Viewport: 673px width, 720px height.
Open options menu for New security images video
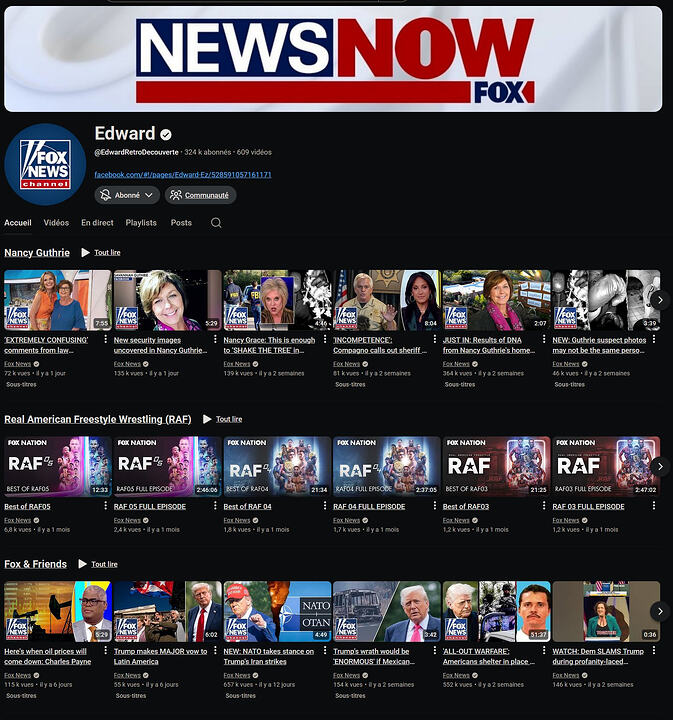coord(215,339)
